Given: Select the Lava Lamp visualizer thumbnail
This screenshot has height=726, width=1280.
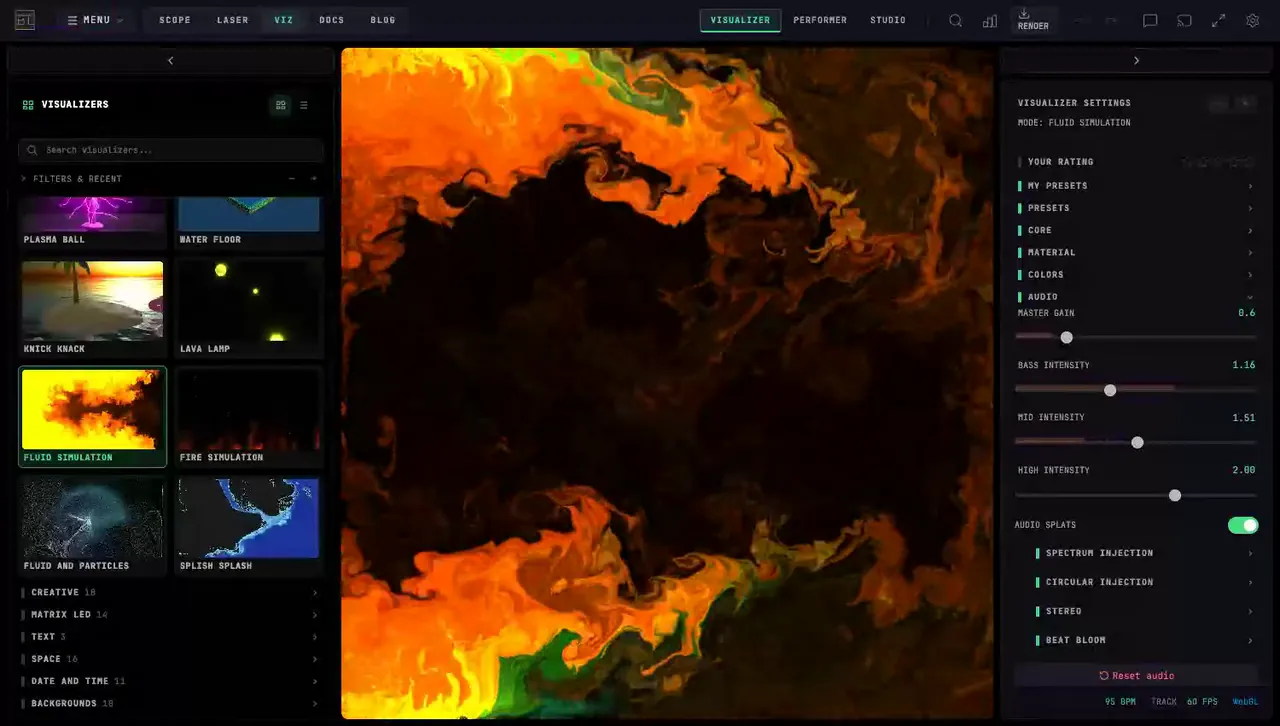Looking at the screenshot, I should (249, 308).
